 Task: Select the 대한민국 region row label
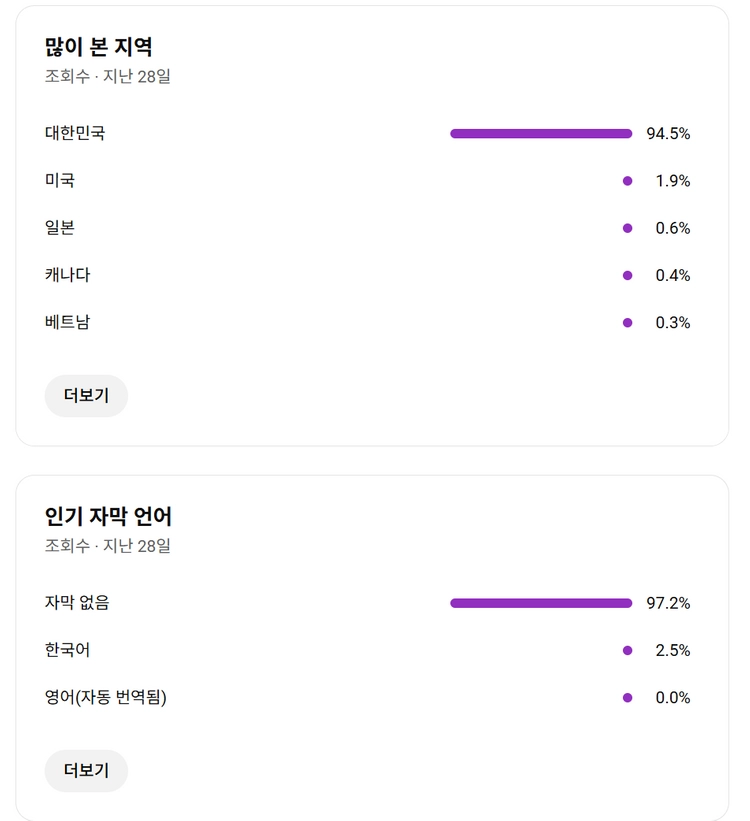75,133
